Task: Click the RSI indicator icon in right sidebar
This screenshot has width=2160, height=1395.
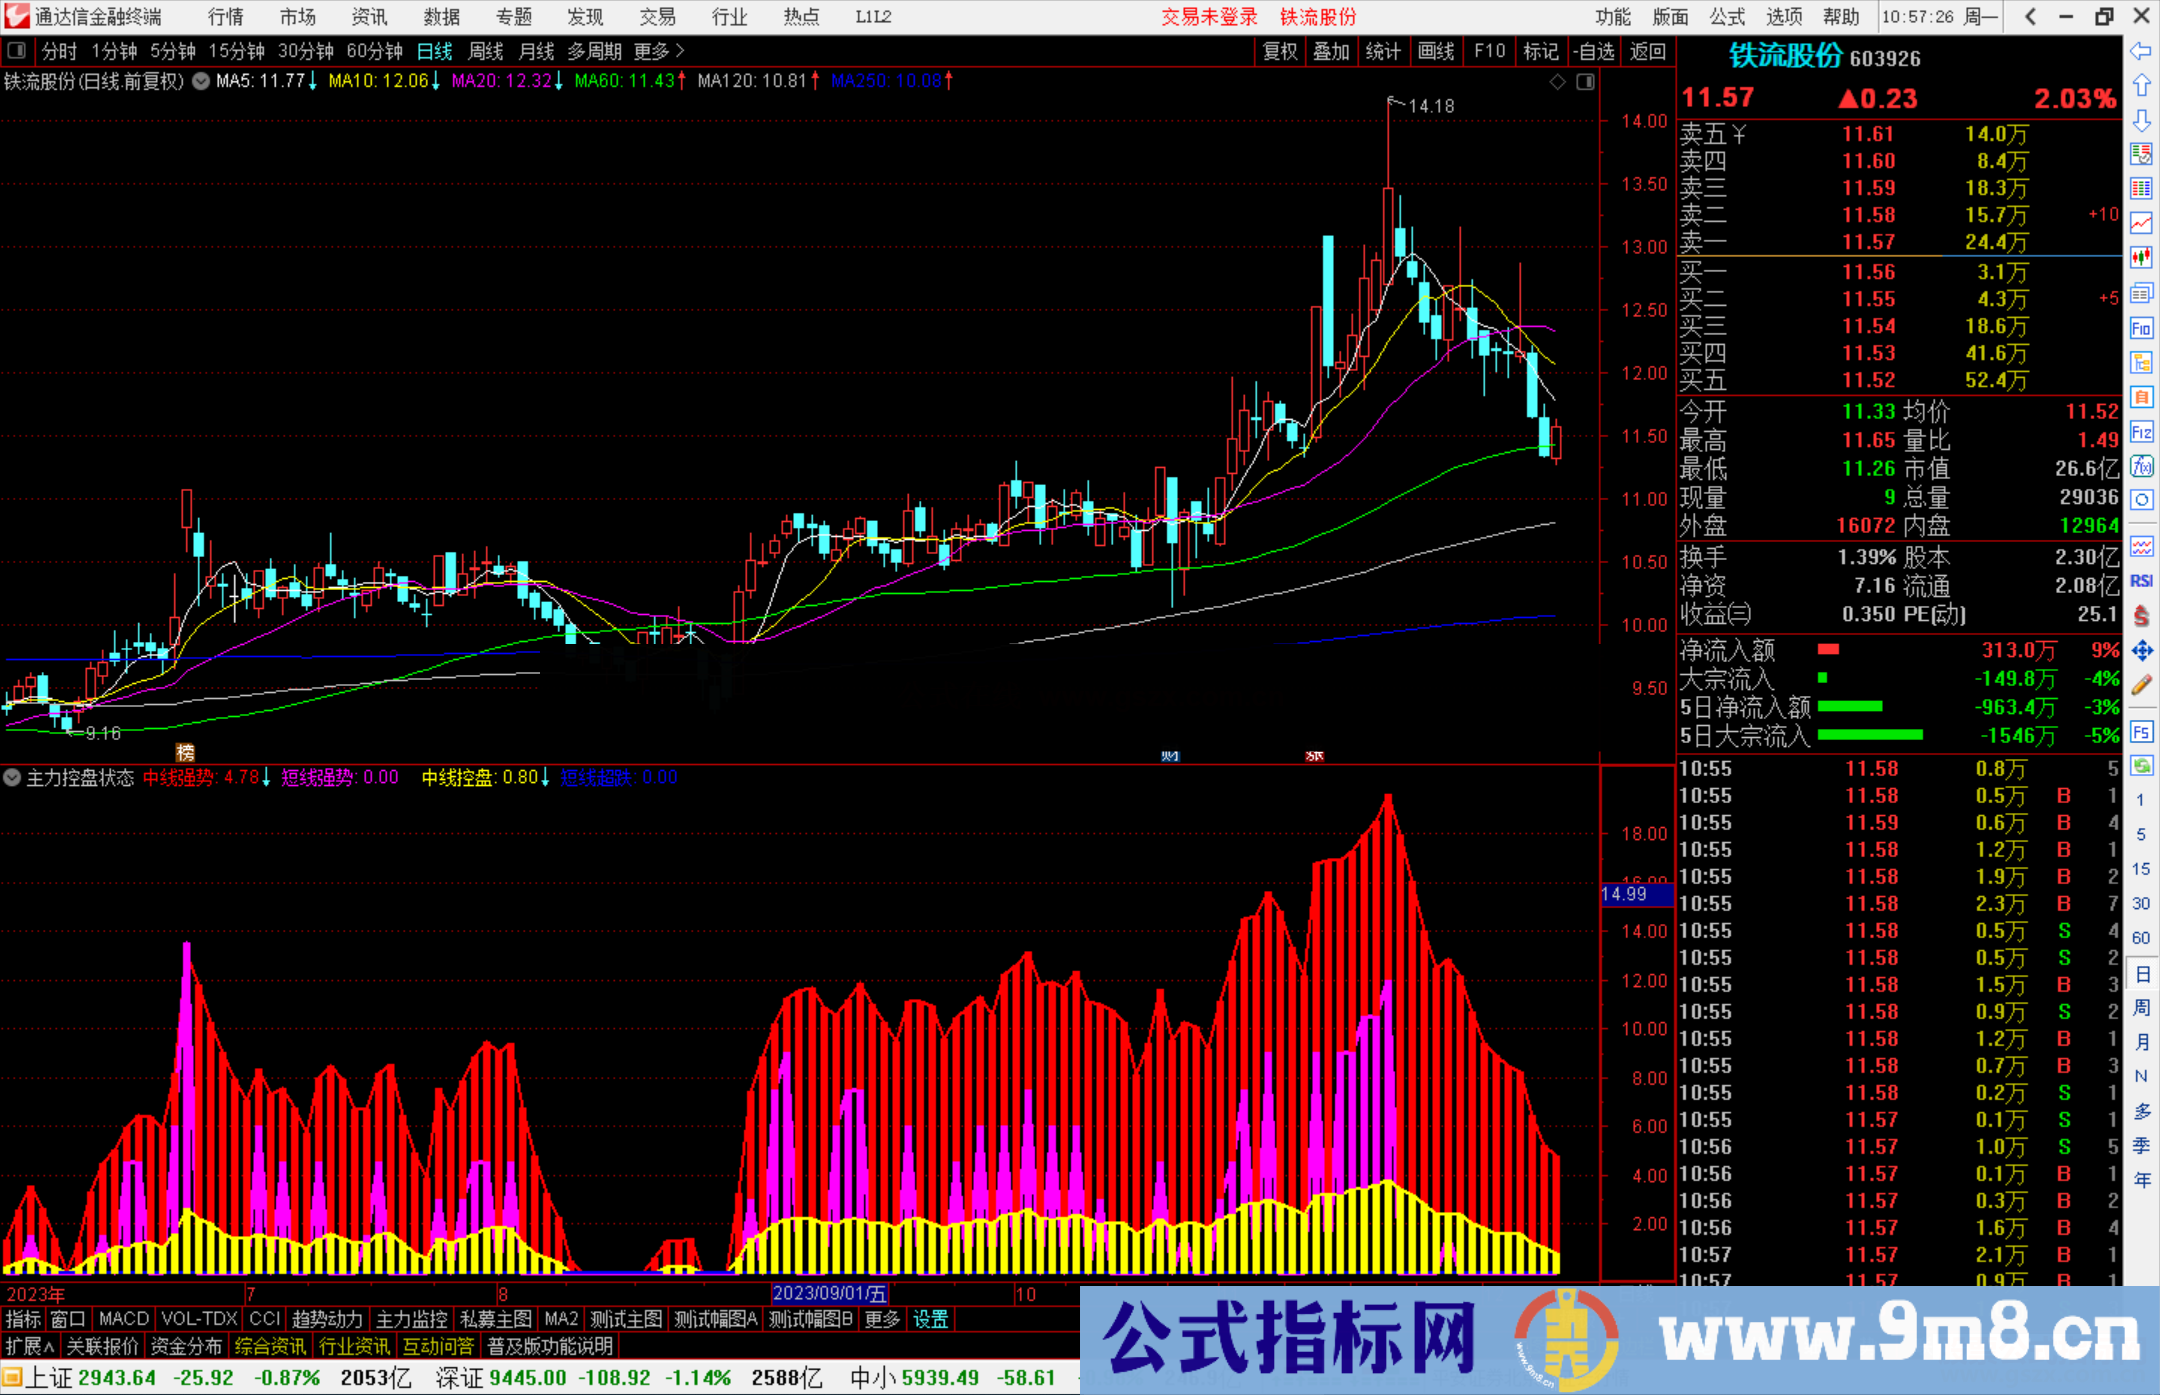Action: coord(2141,581)
